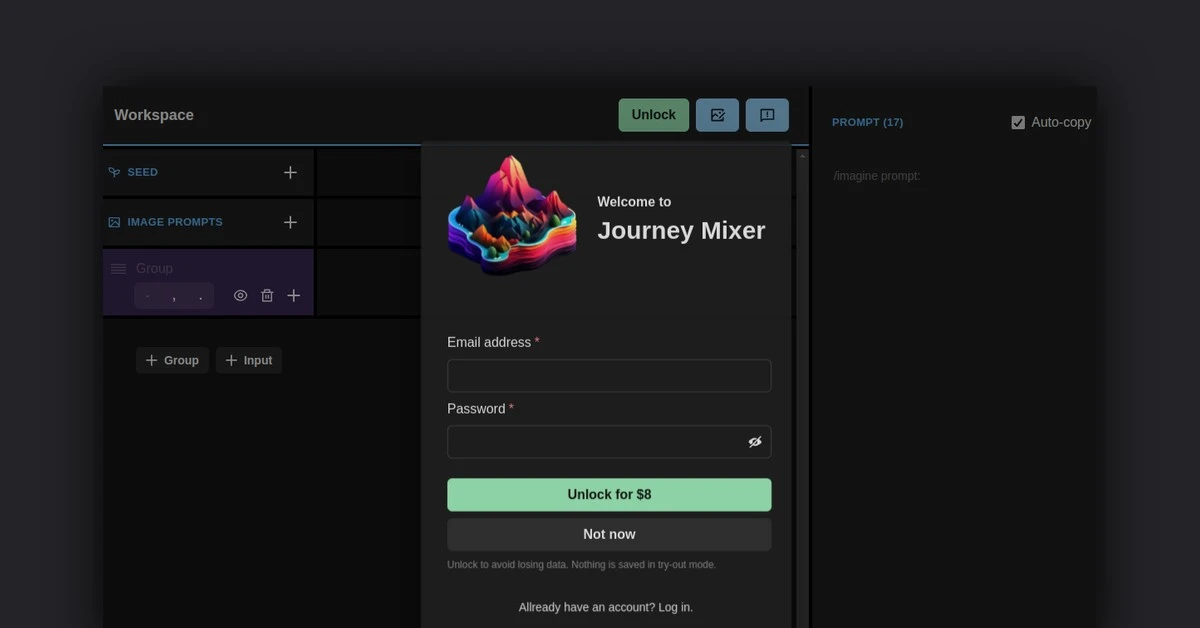Reveal the password with the eye icon
Screen dimensions: 1200x628
(755, 441)
